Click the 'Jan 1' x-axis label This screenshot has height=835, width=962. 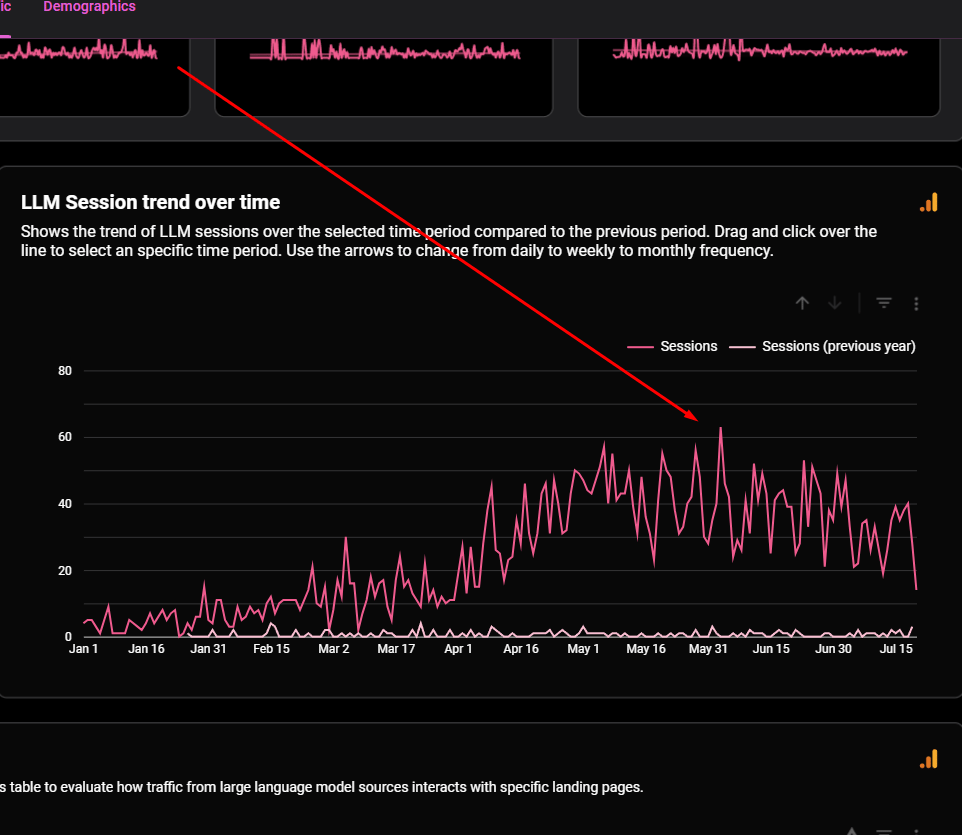coord(84,649)
